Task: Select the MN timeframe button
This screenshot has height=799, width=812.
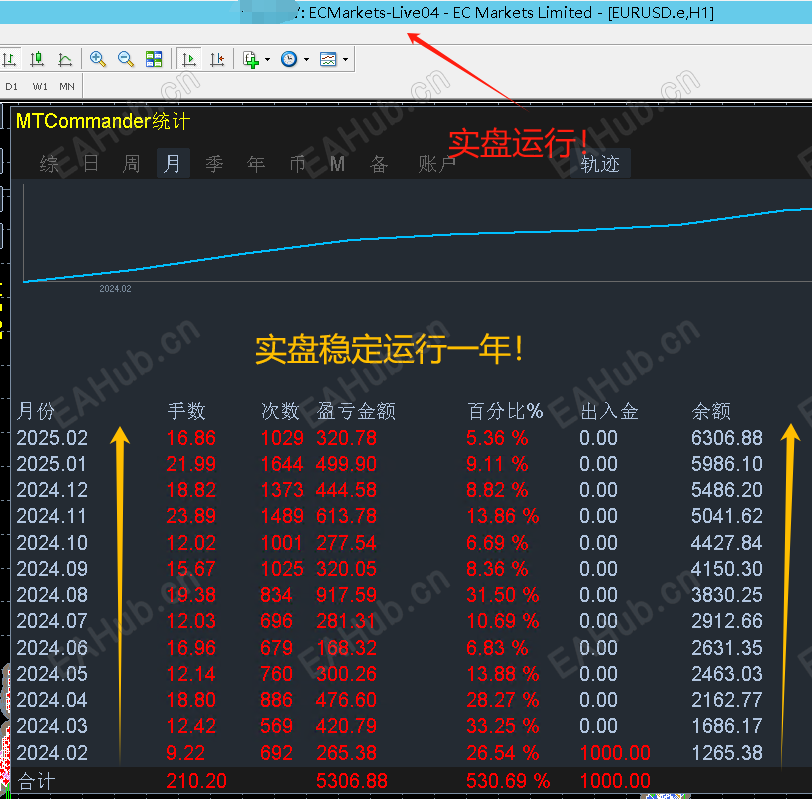Action: pos(67,86)
